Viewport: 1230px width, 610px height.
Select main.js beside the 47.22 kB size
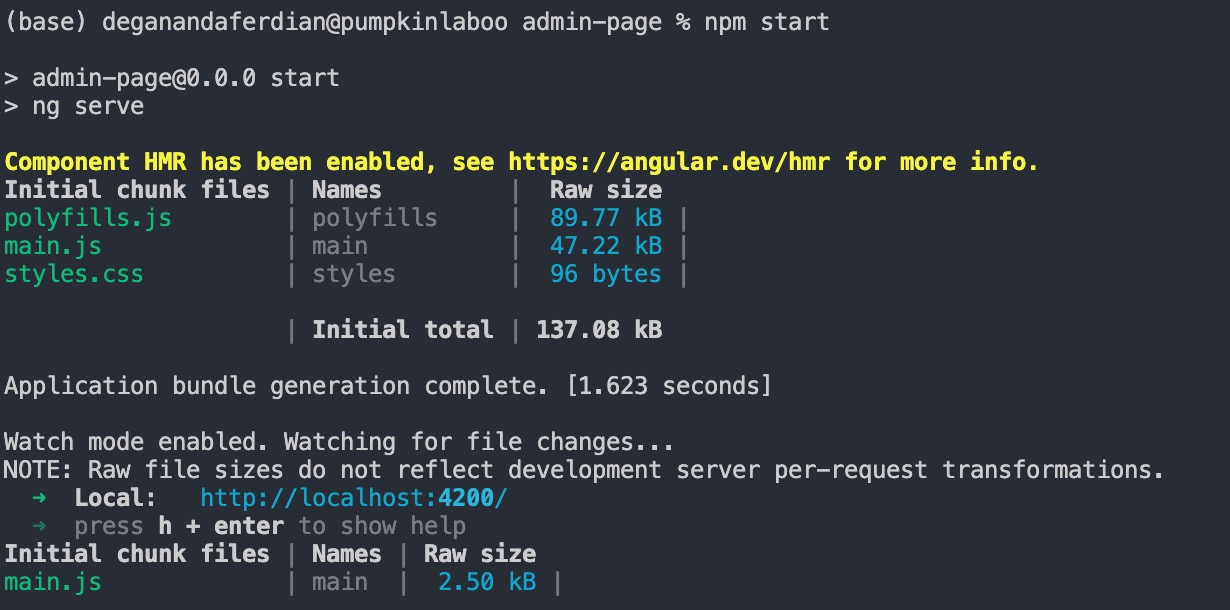pos(53,246)
